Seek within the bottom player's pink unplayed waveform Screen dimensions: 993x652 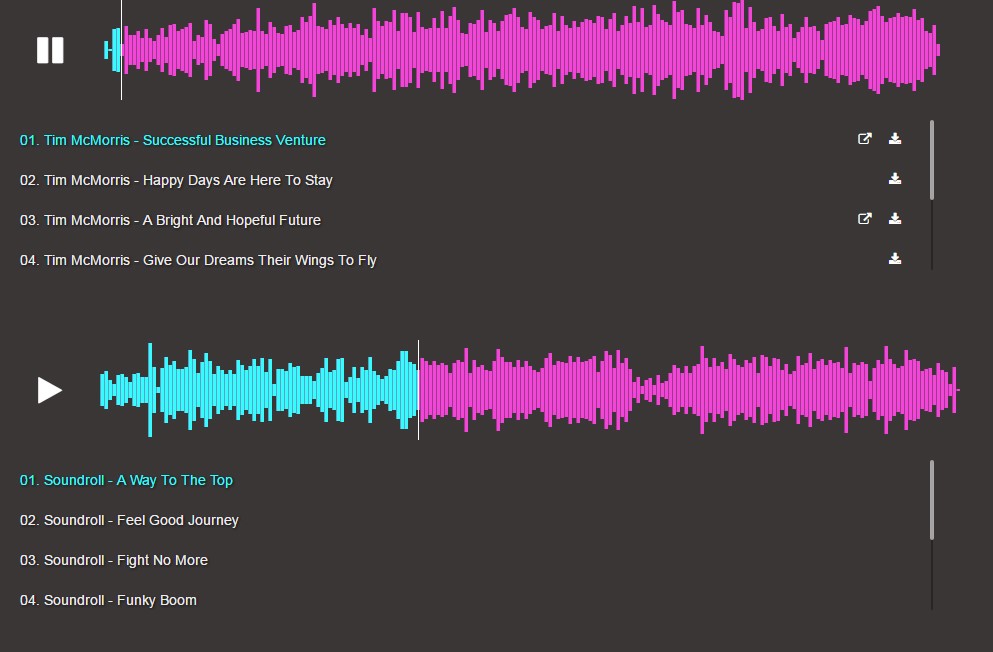pos(690,390)
